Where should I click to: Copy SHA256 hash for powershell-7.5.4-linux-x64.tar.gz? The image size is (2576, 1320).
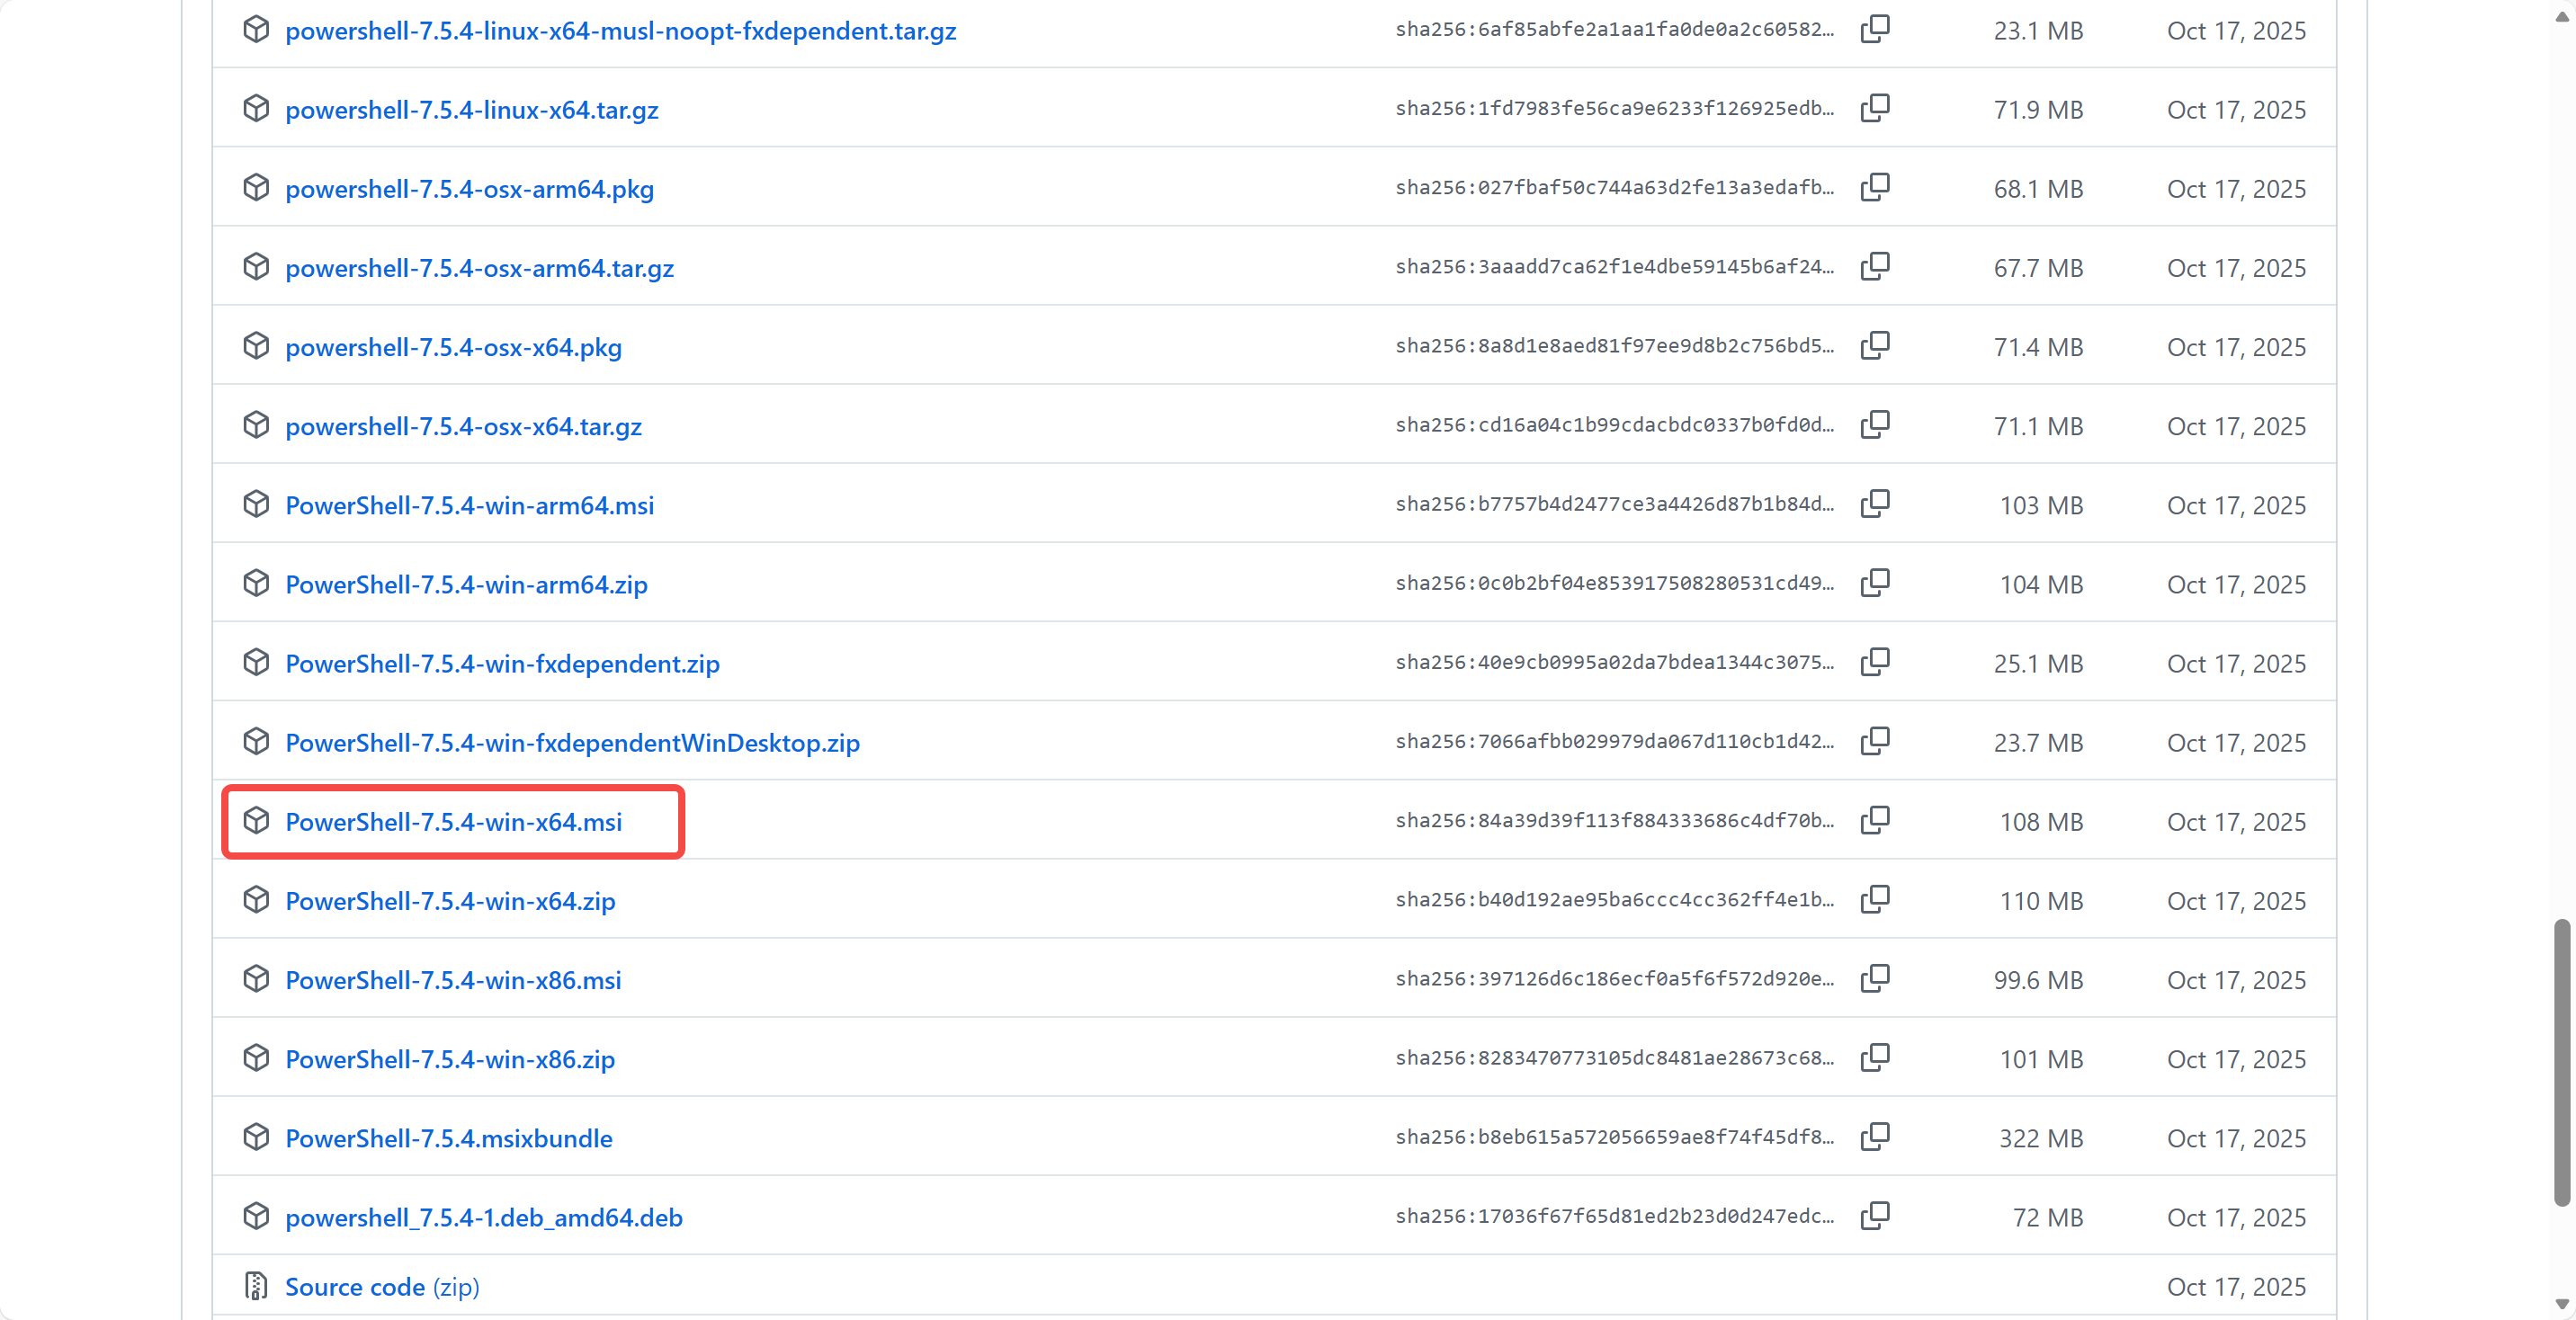pyautogui.click(x=1875, y=109)
